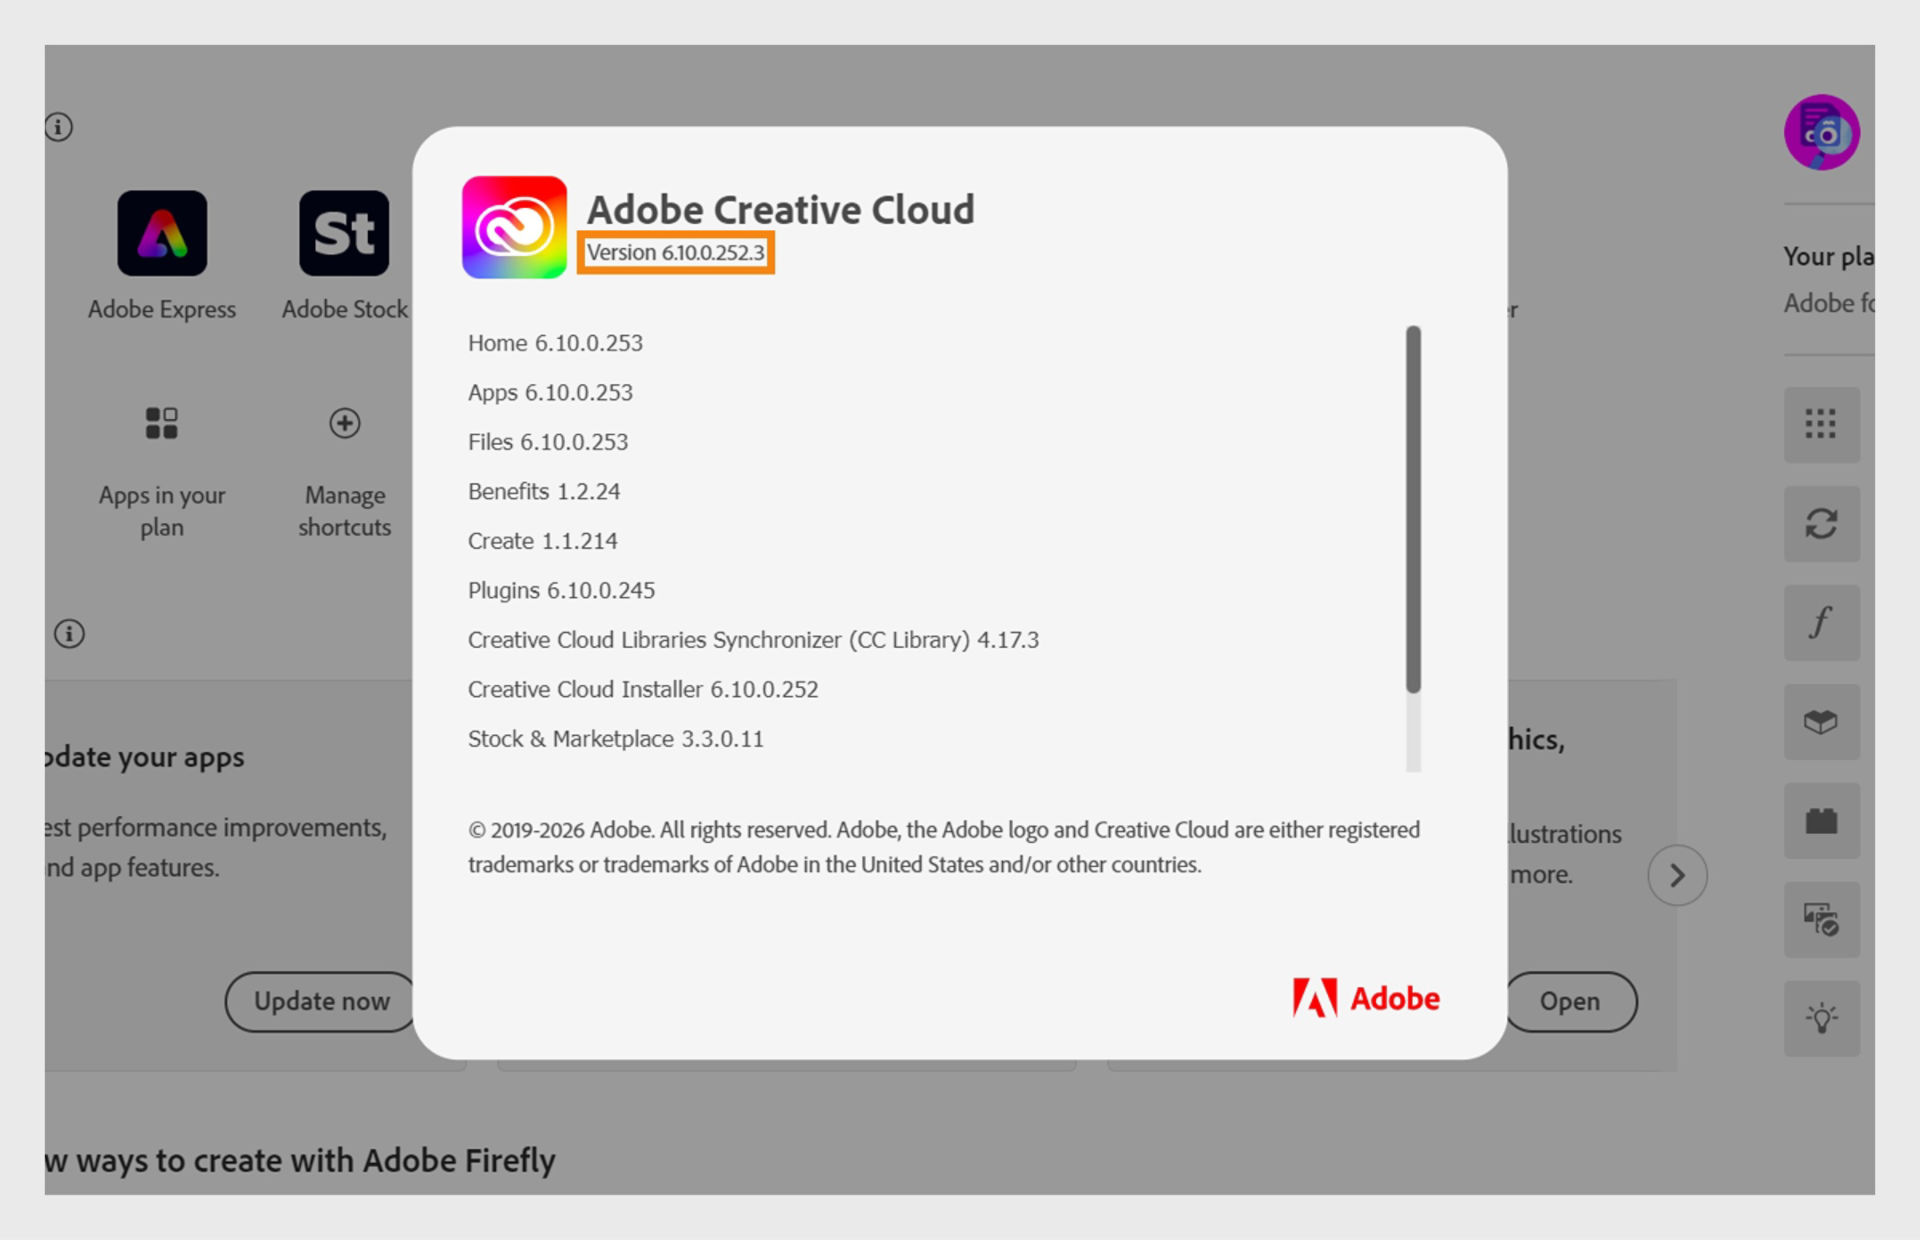Click the info icon above Update your apps
Viewport: 1920px width, 1240px height.
pyautogui.click(x=69, y=633)
